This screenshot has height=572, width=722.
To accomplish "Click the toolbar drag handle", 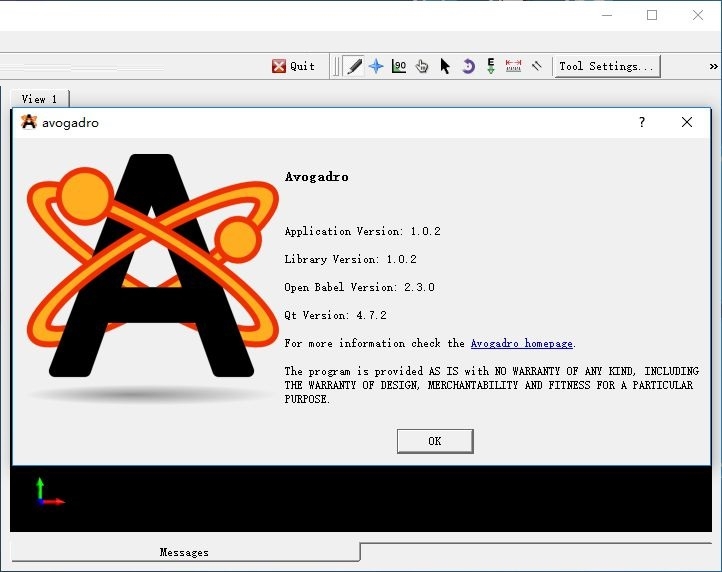I will [337, 66].
